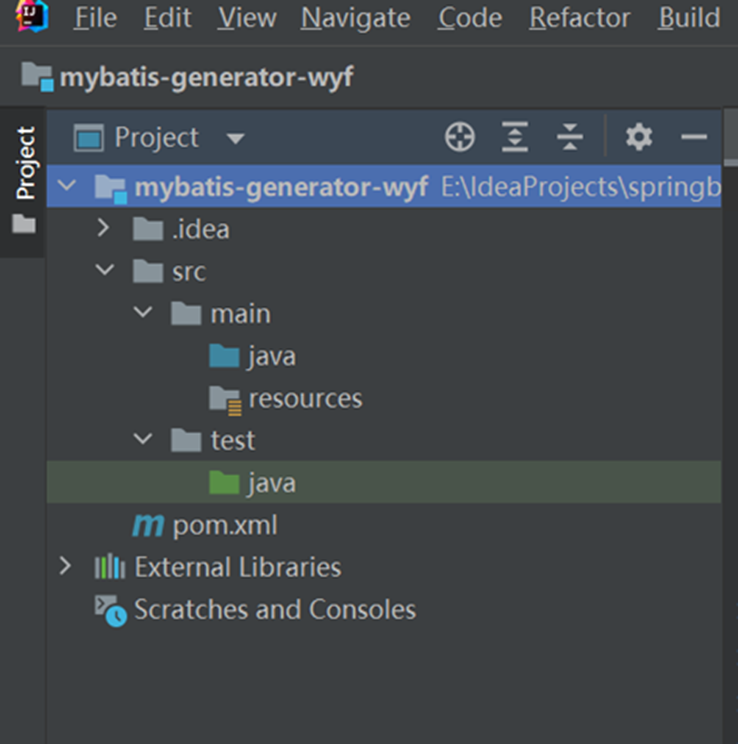Select the mybatis-generator-wyf root tree row
The width and height of the screenshot is (738, 744).
(384, 186)
